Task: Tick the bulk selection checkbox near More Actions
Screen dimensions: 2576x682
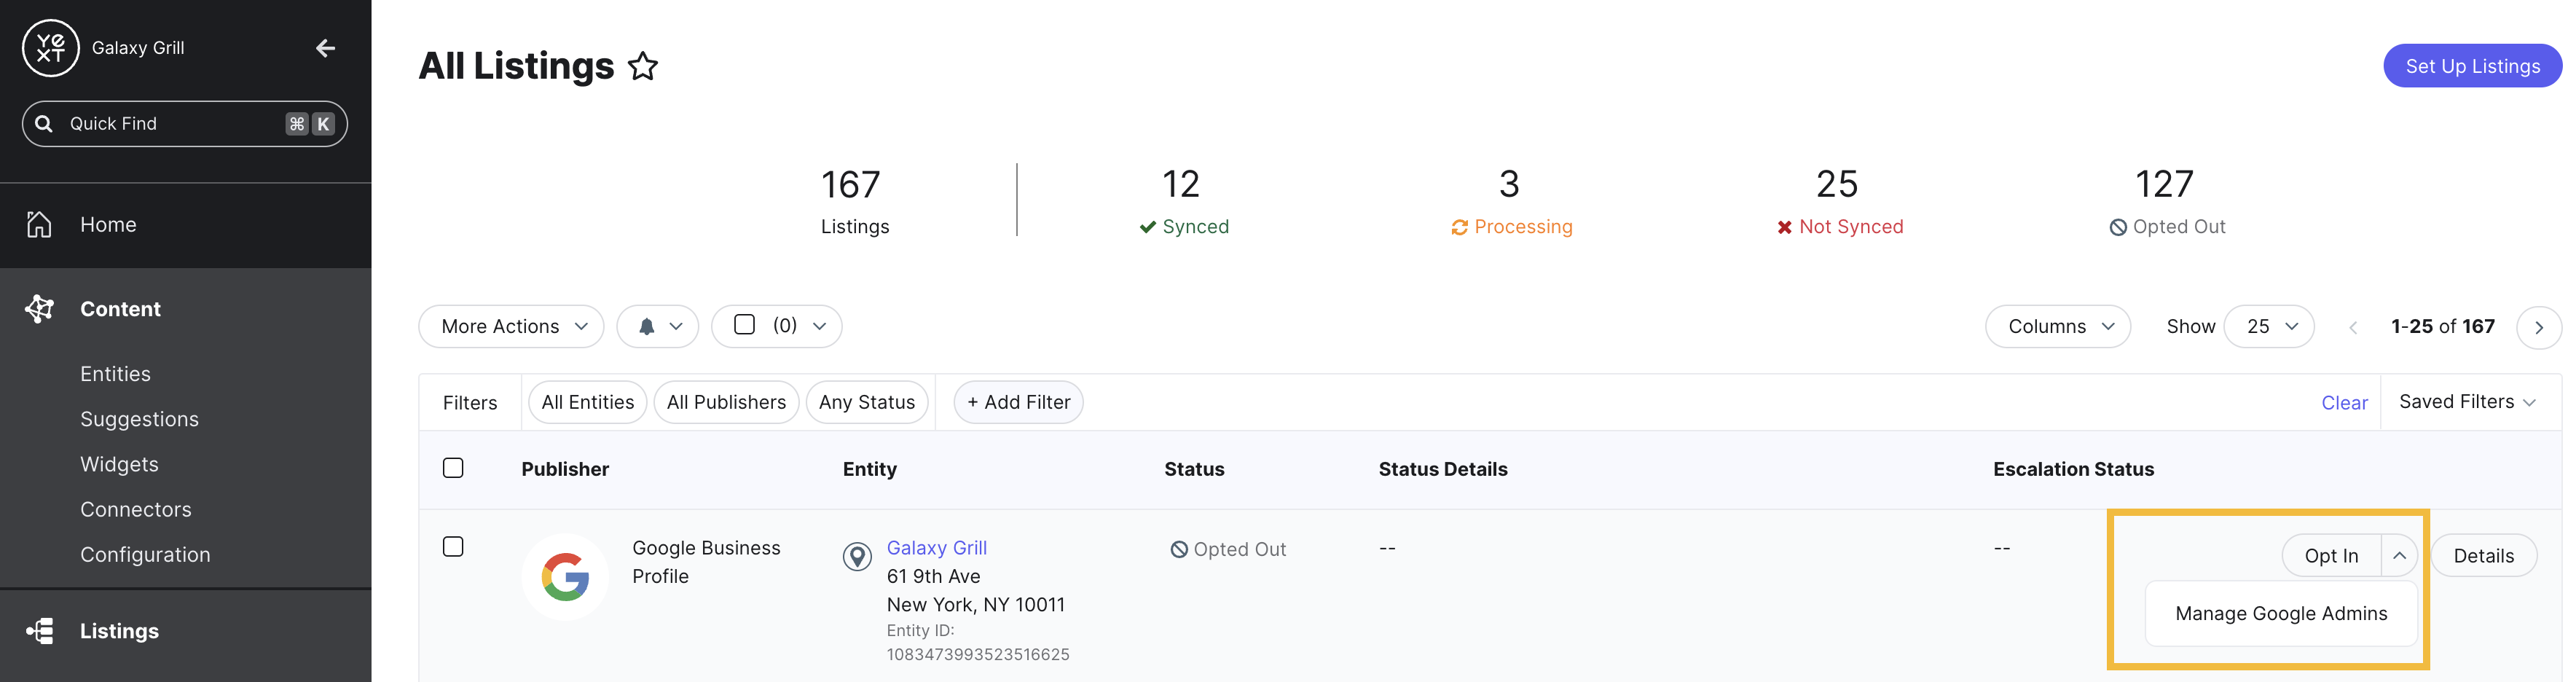Action: 743,325
